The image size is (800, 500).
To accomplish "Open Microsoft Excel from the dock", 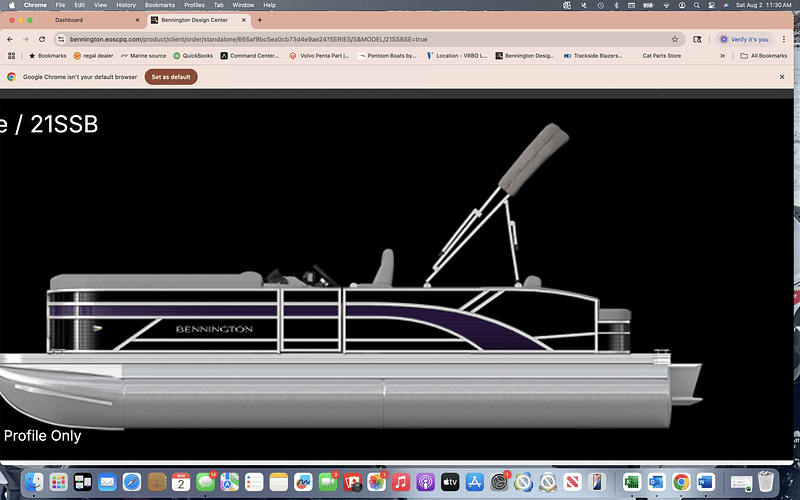I will click(x=632, y=482).
